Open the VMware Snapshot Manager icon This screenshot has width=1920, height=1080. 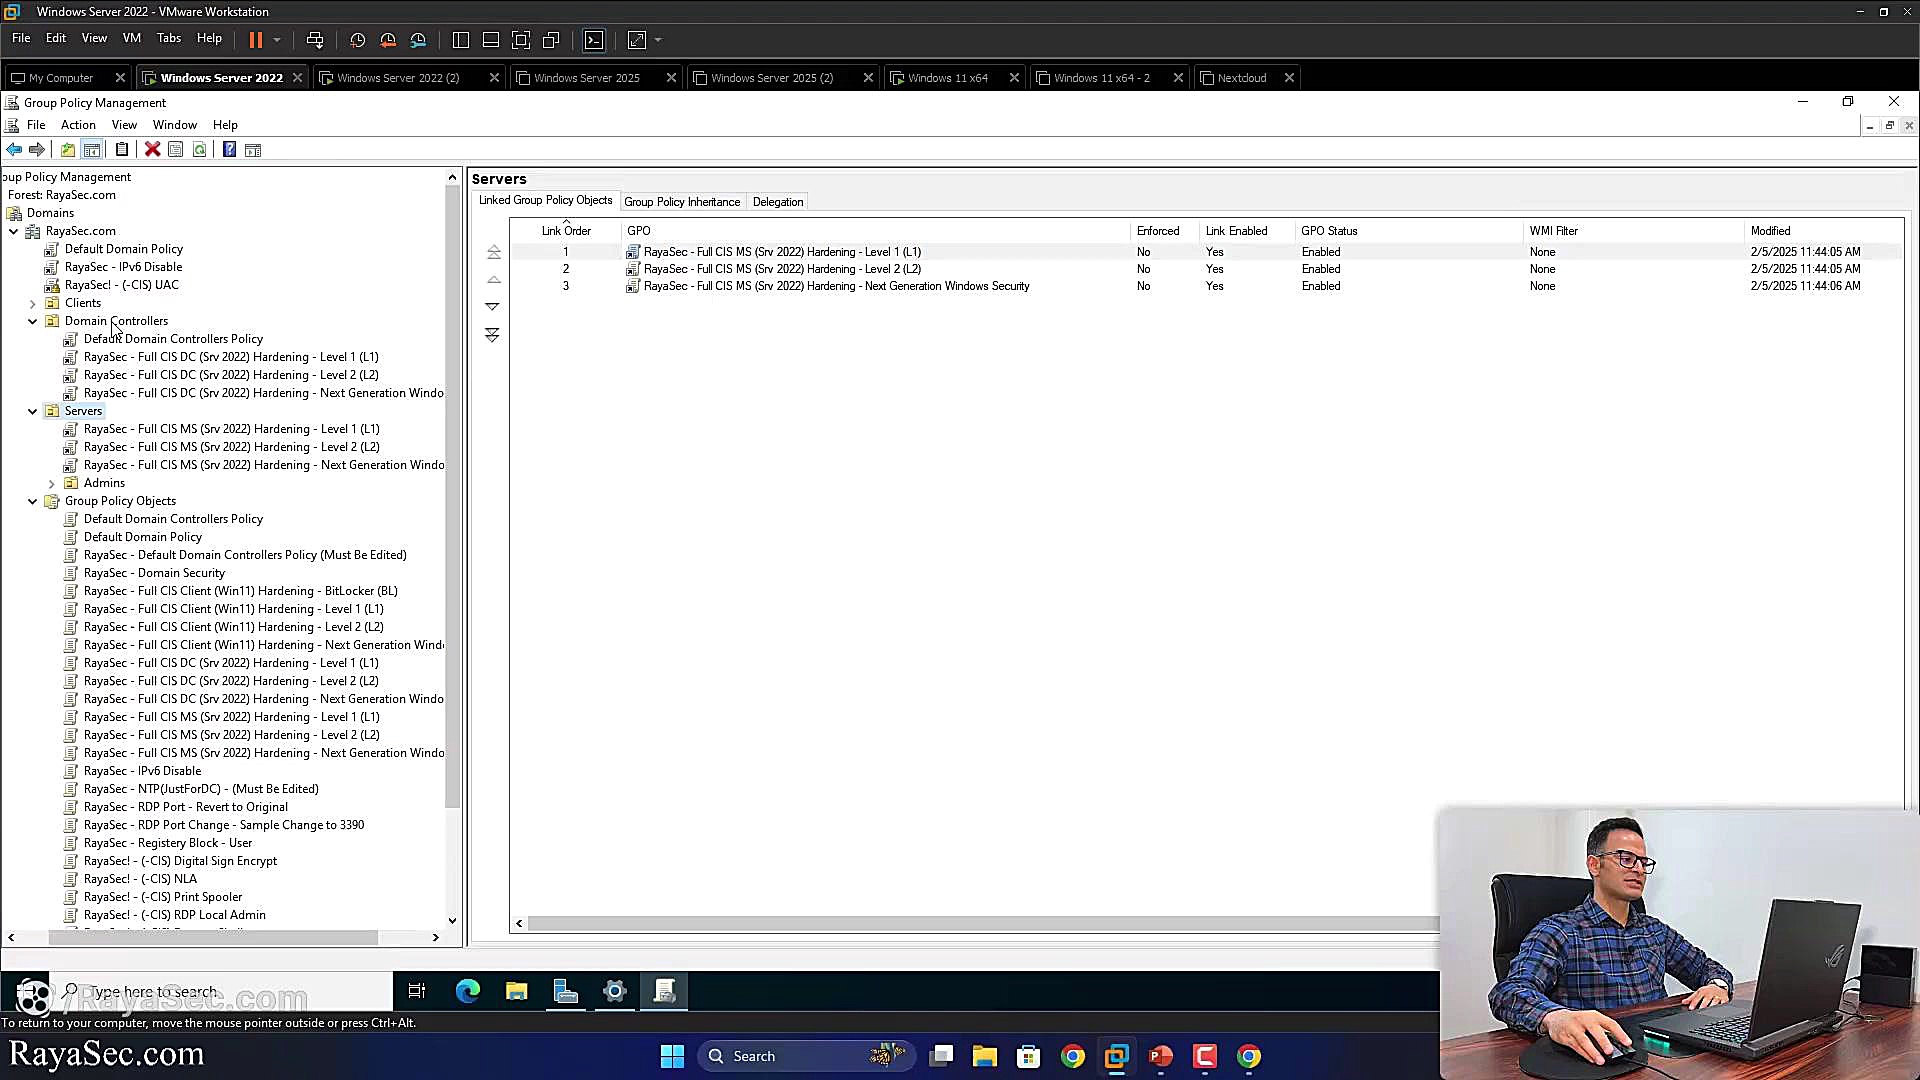[x=418, y=40]
